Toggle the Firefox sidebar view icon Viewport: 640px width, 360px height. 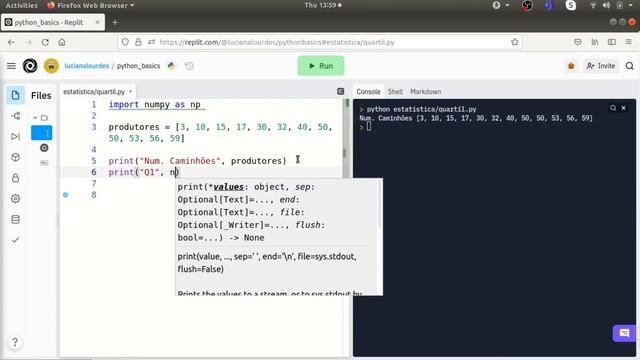pyautogui.click(x=611, y=42)
